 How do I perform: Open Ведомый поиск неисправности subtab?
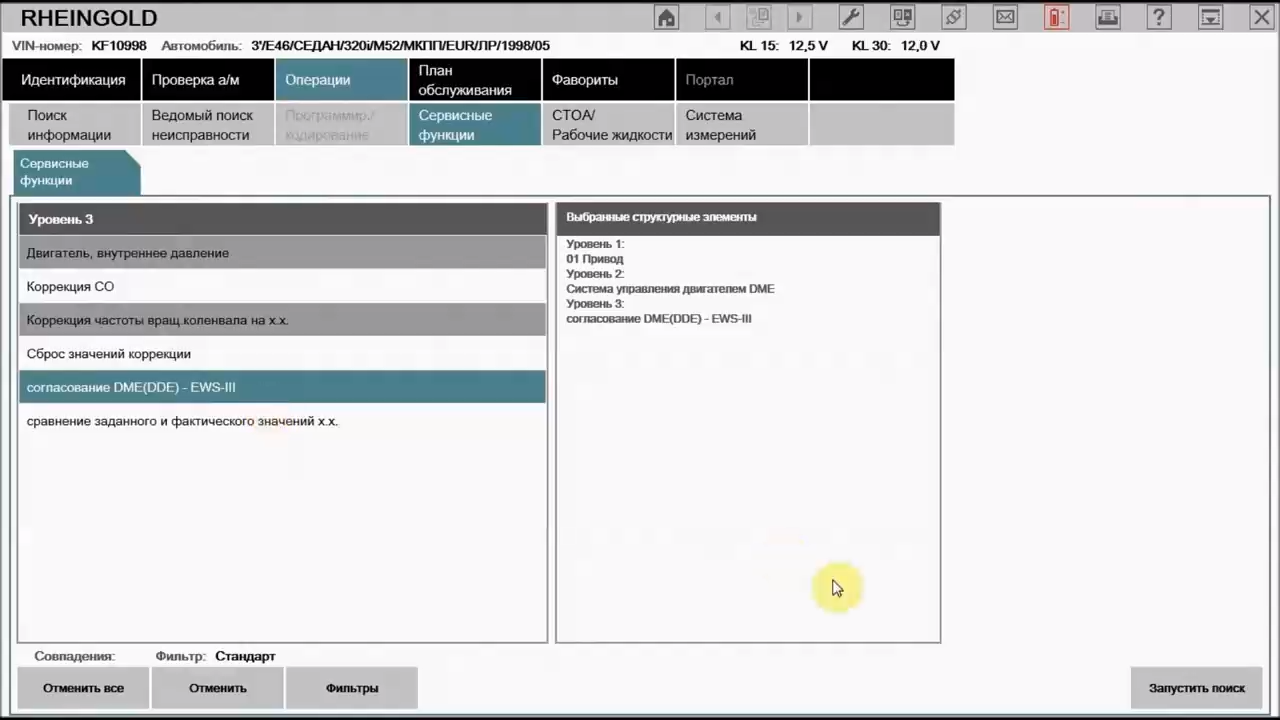point(208,125)
